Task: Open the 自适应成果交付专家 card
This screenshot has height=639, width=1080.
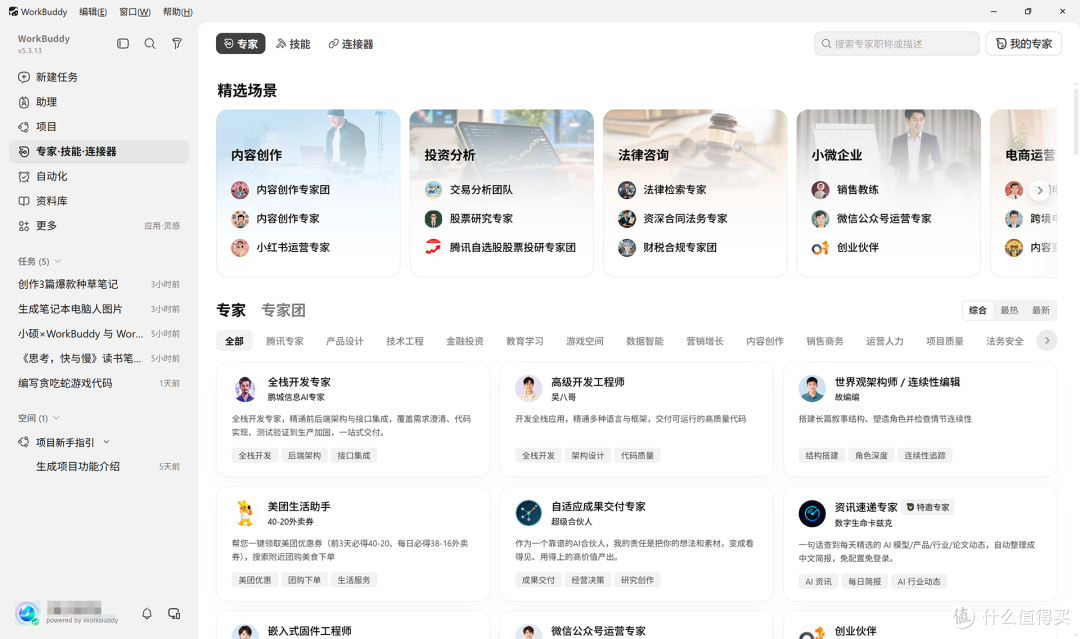Action: 636,543
